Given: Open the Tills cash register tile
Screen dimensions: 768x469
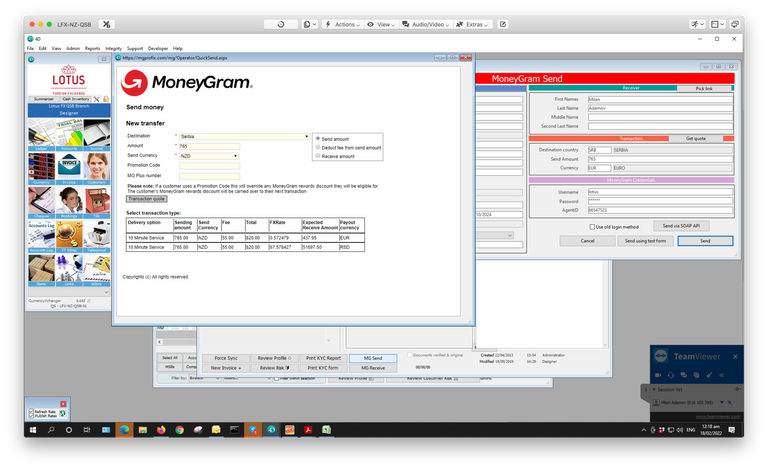Looking at the screenshot, I should 96,202.
